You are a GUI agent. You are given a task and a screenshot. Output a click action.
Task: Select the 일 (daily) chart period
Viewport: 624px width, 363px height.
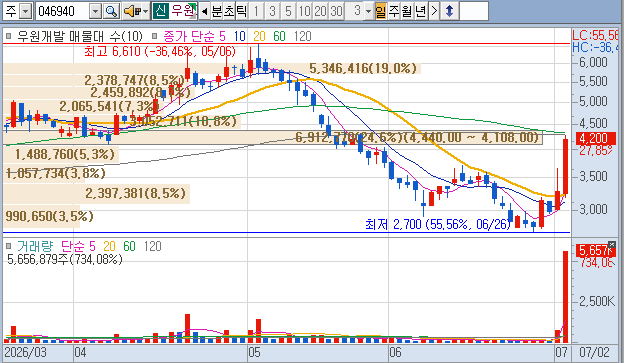pos(380,11)
